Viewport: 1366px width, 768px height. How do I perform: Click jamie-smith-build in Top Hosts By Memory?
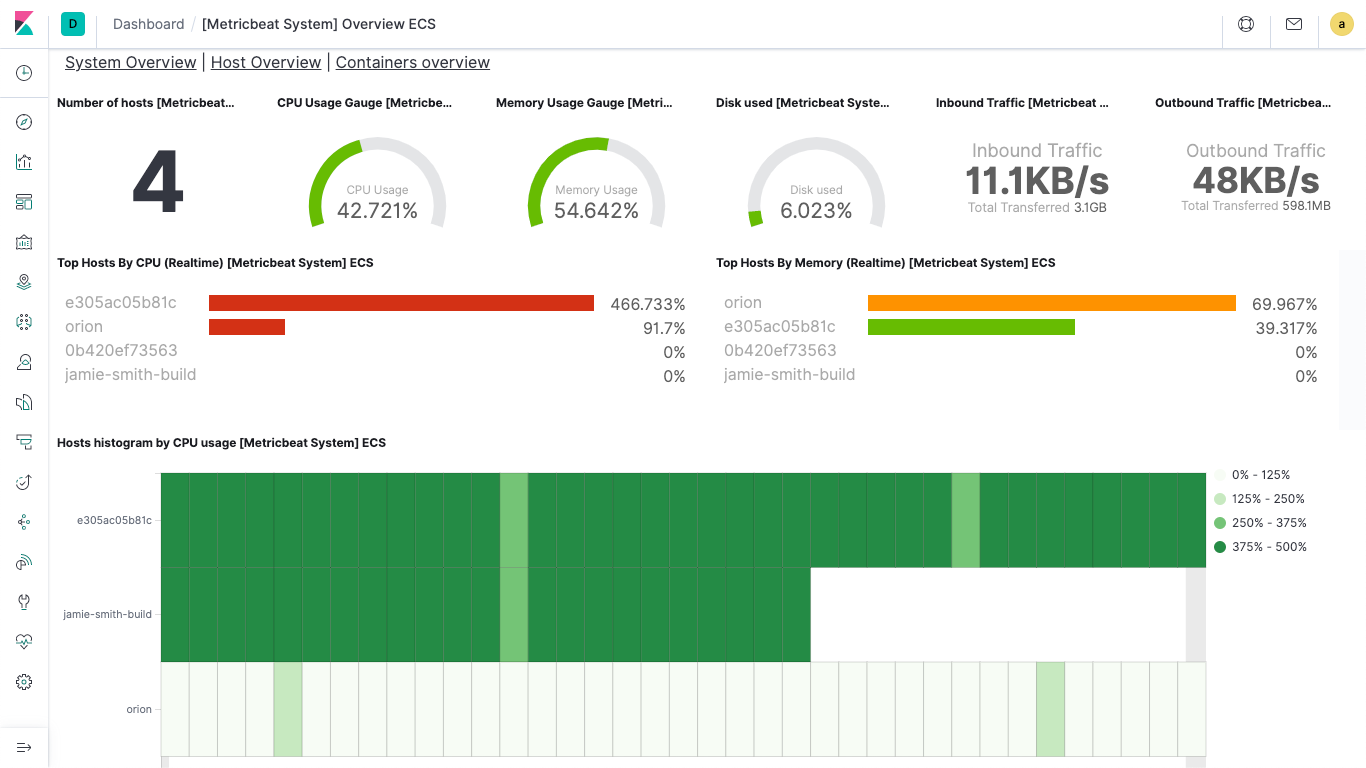point(790,374)
